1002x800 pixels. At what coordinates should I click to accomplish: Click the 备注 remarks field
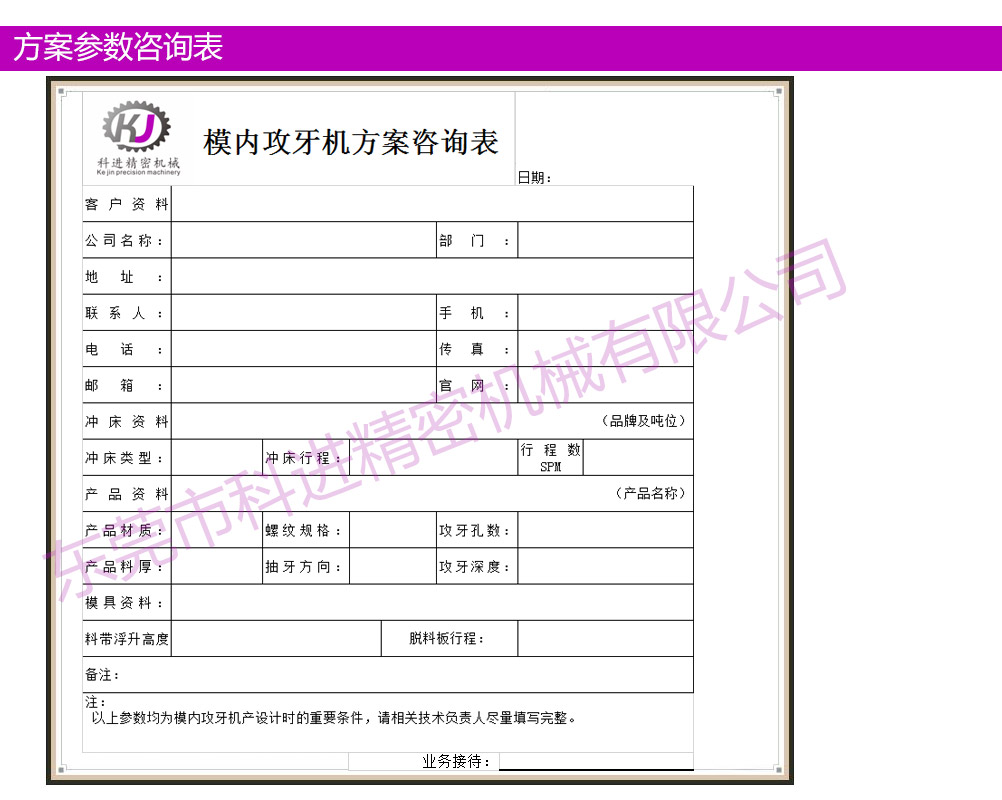388,675
